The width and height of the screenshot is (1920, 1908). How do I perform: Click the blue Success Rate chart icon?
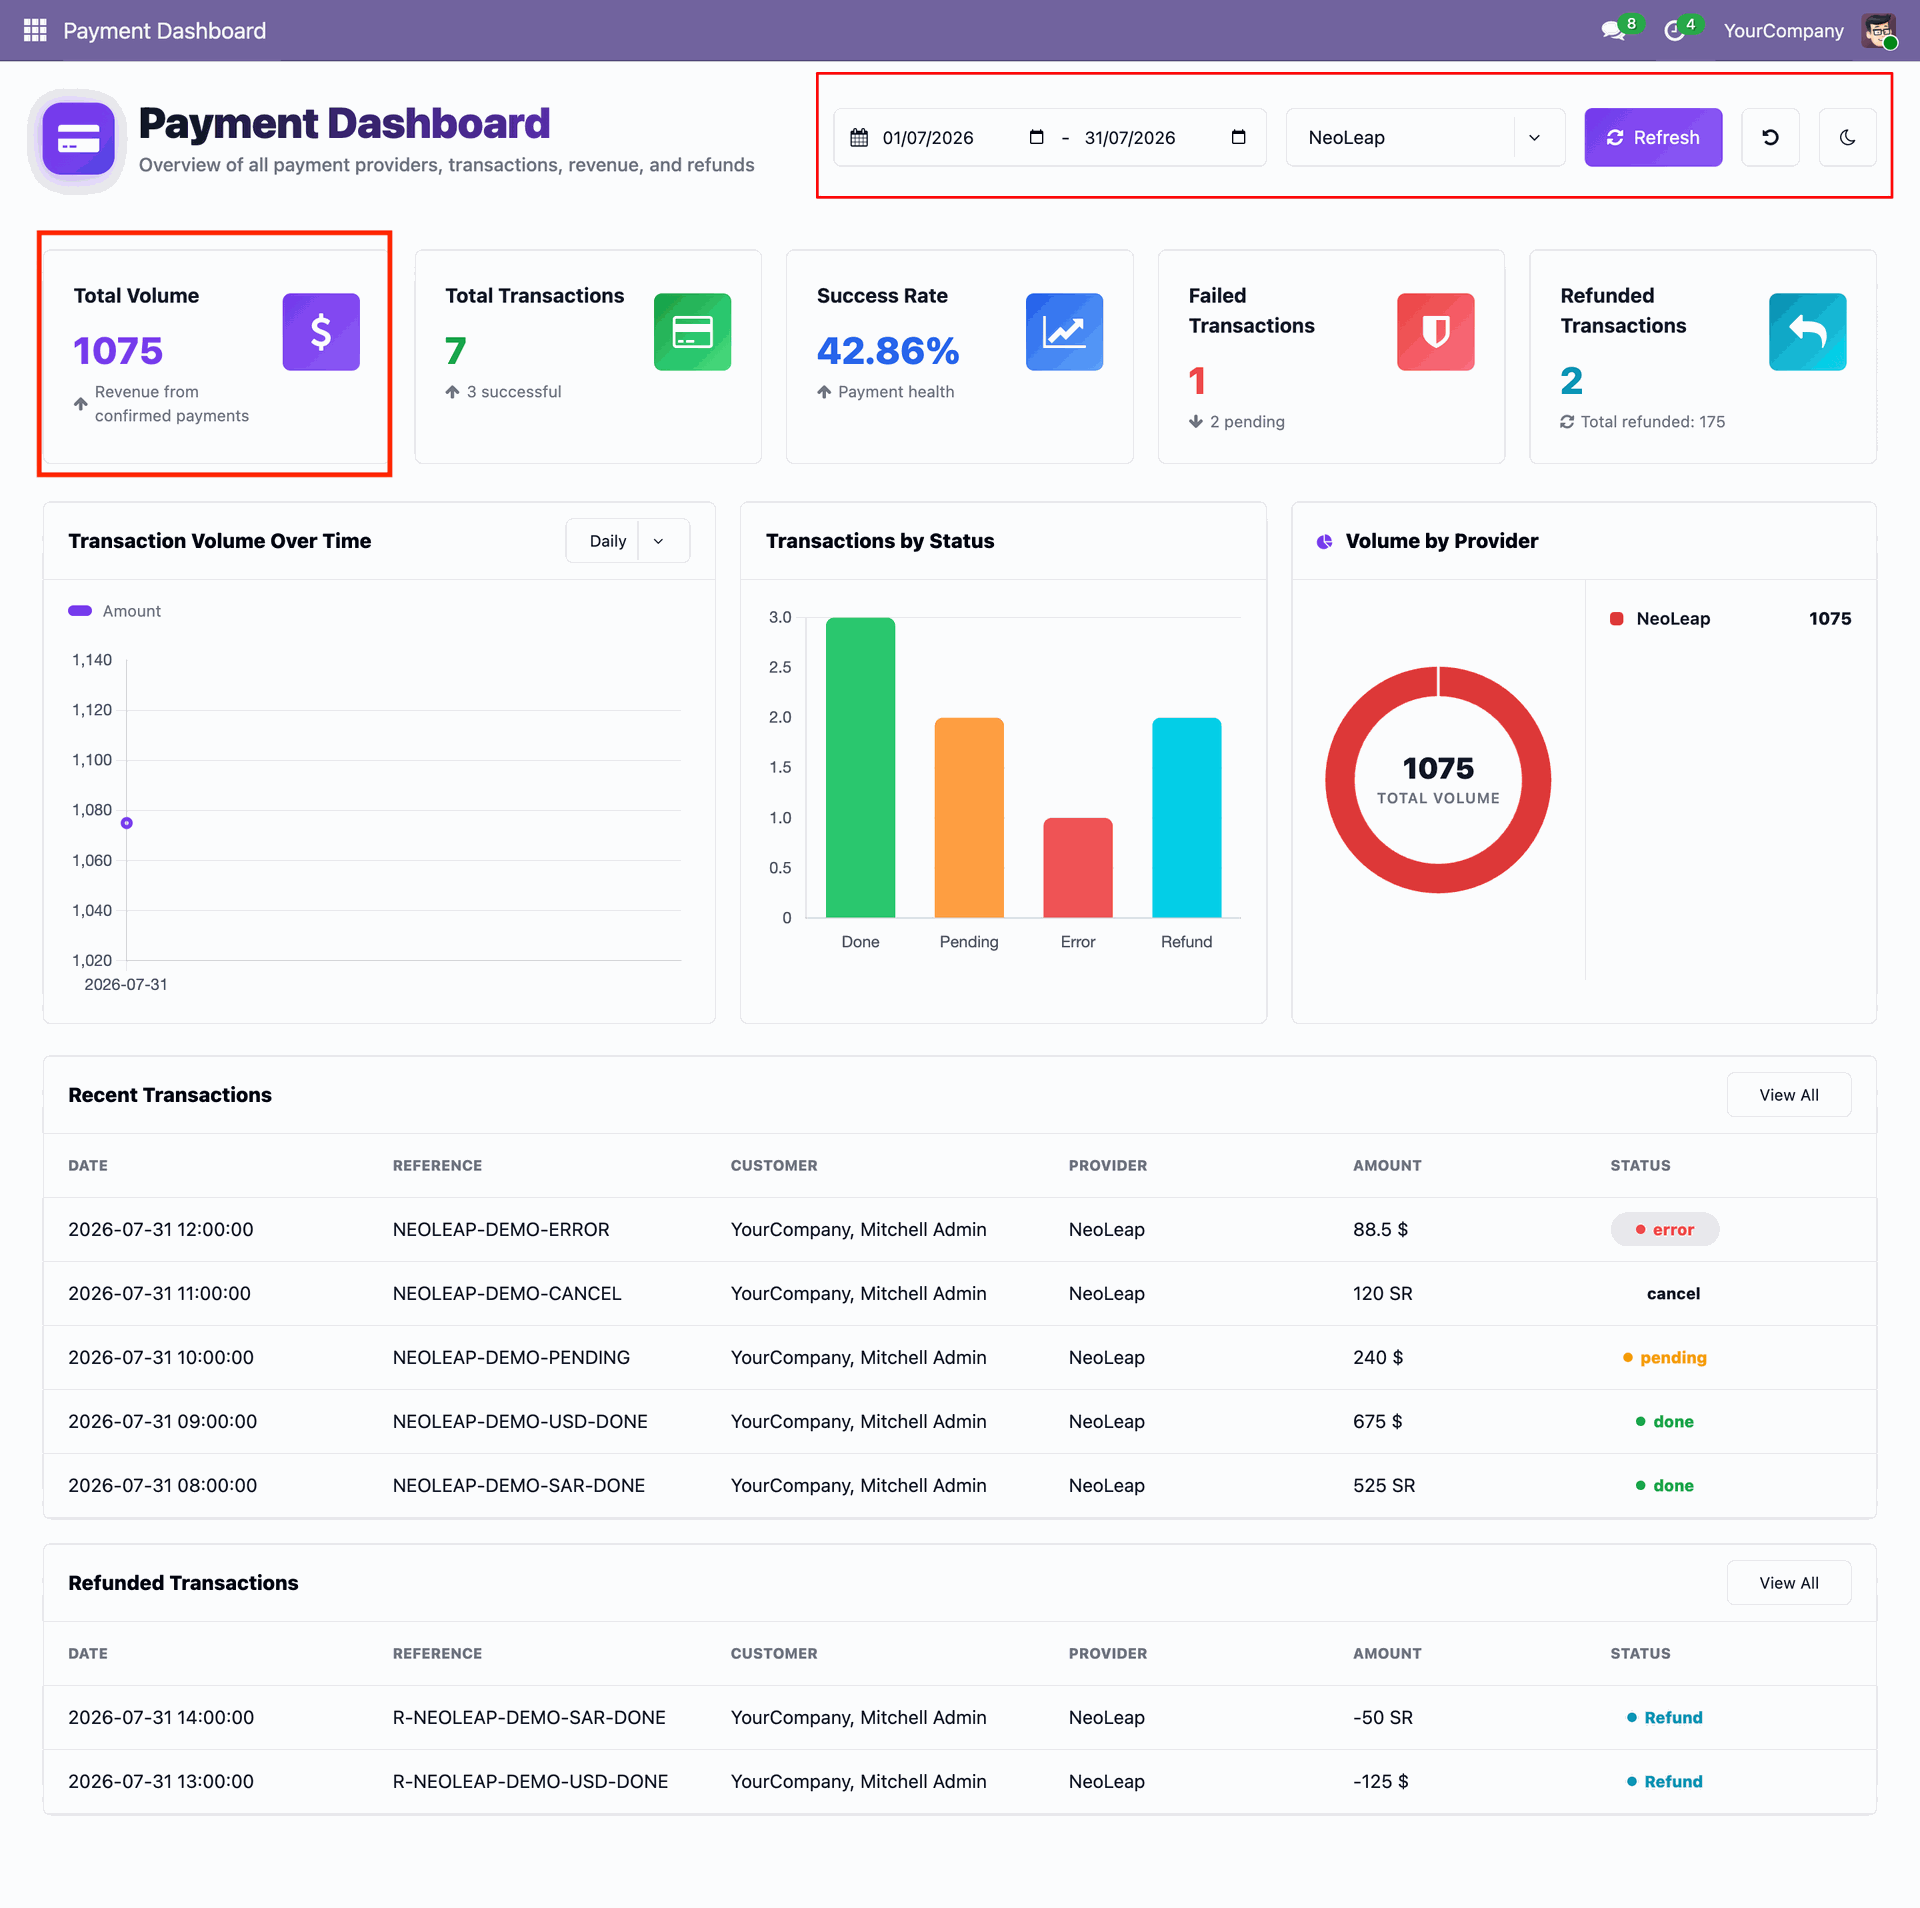[x=1064, y=332]
